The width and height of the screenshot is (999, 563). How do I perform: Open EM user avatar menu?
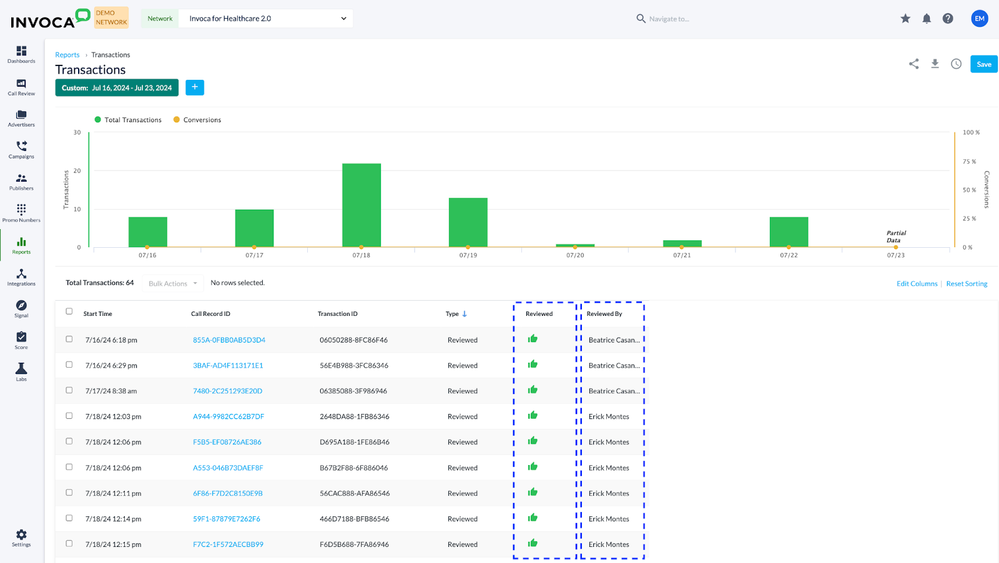tap(979, 18)
